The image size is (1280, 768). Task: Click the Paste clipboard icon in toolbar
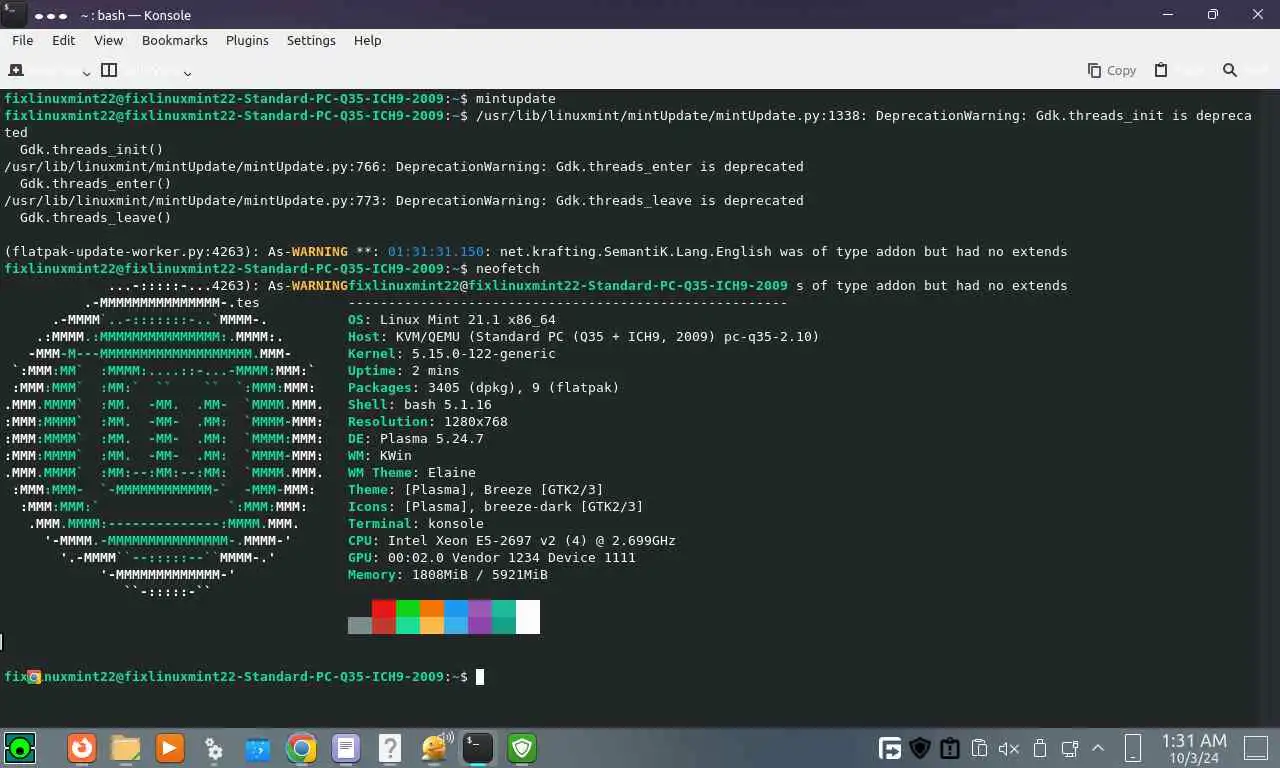pos(1161,70)
